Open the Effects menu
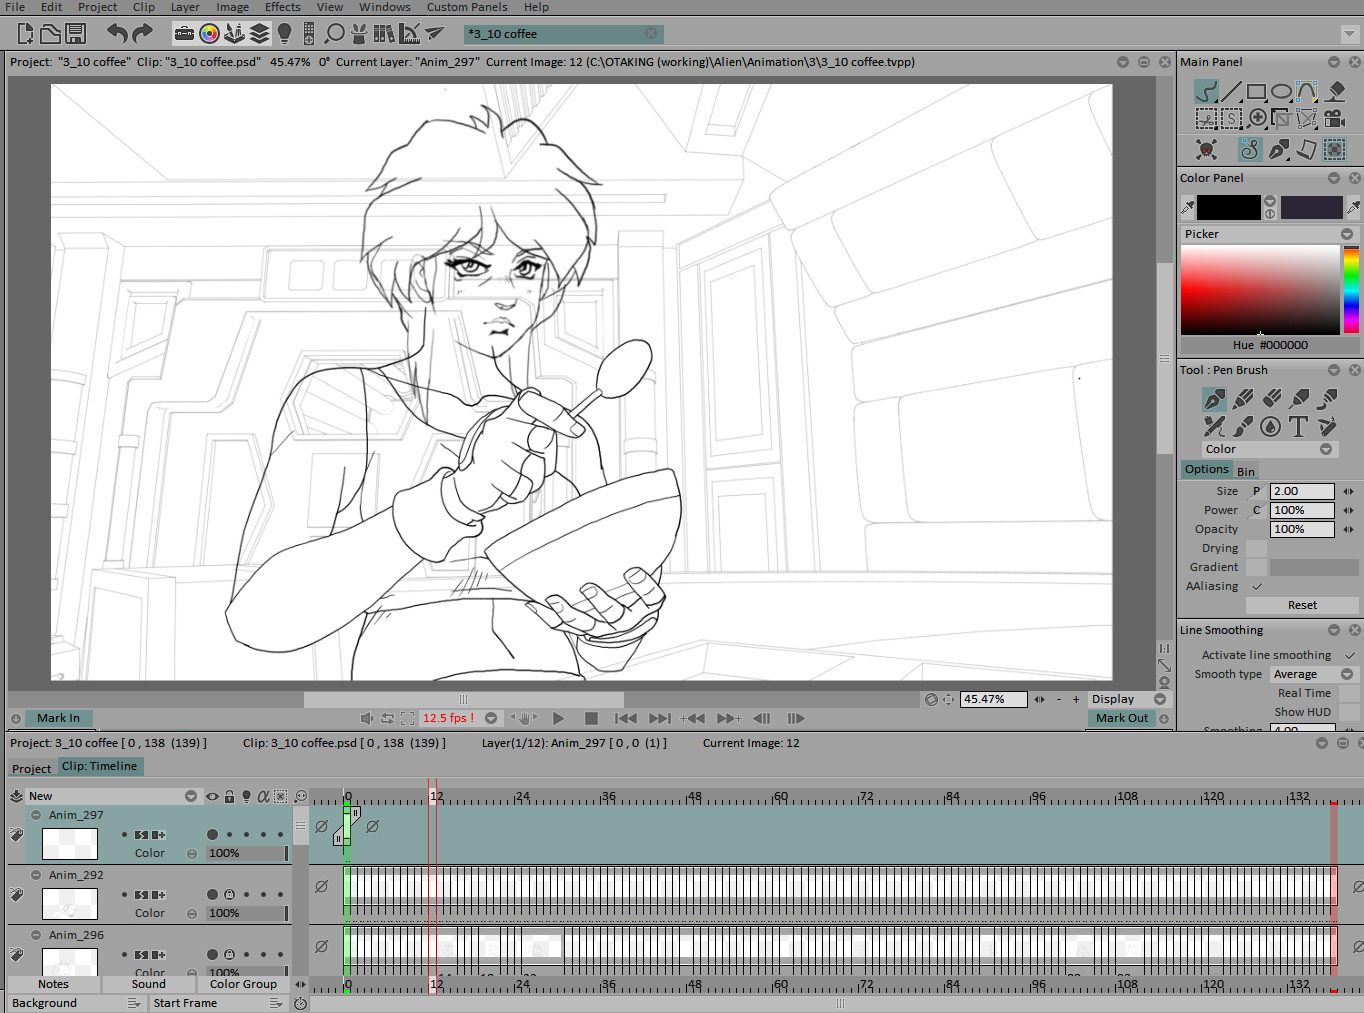 [282, 7]
